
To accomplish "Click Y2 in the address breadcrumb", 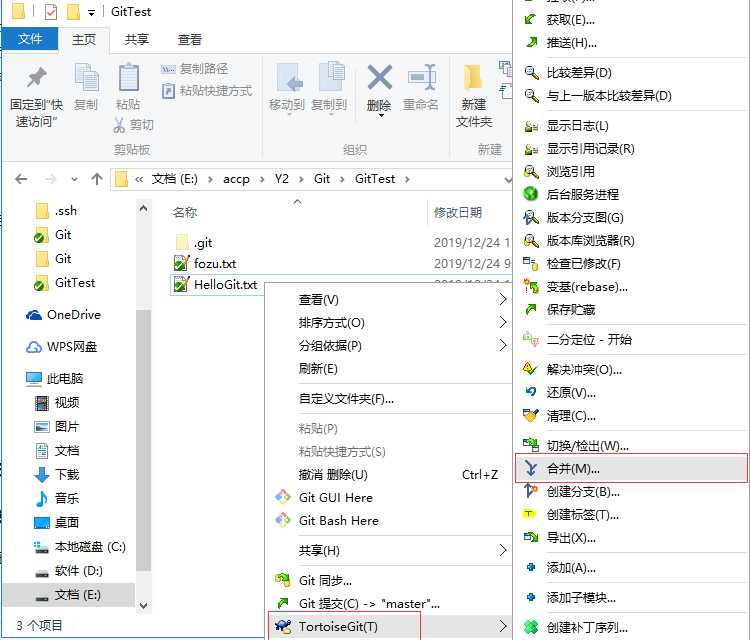I will (x=282, y=179).
